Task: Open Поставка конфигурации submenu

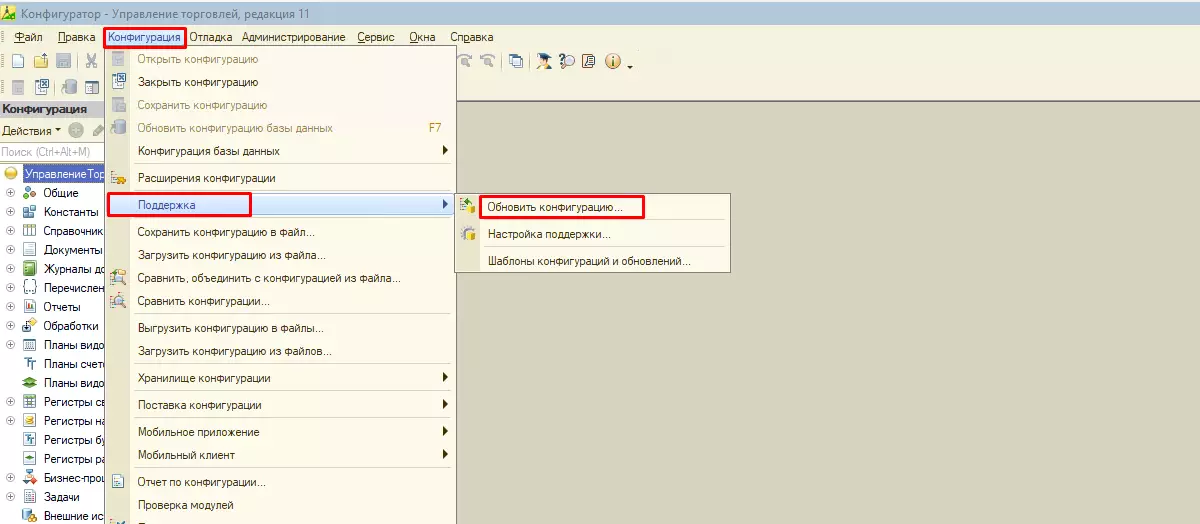Action: point(280,405)
